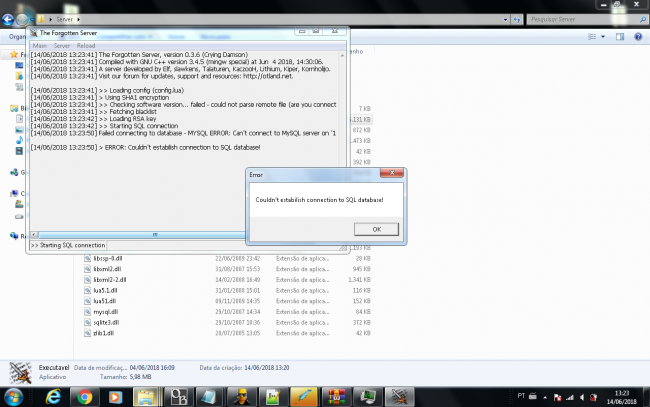Click the scroll-up arrow of the server log
This screenshot has height=407, width=650.
(x=342, y=55)
